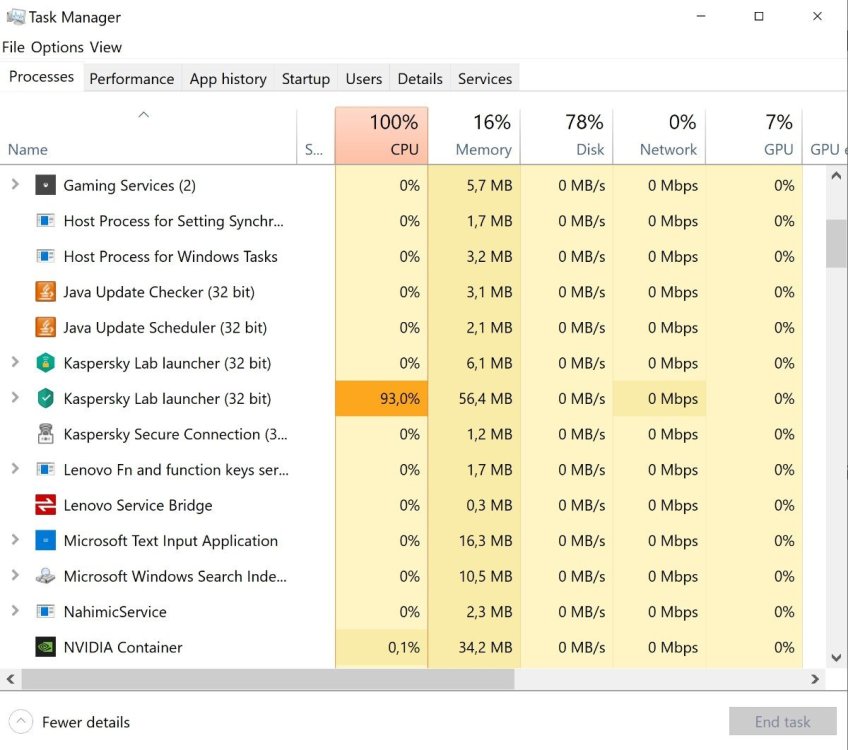The width and height of the screenshot is (848, 750).
Task: Click the vertical scrollbar thumb
Action: [x=836, y=243]
